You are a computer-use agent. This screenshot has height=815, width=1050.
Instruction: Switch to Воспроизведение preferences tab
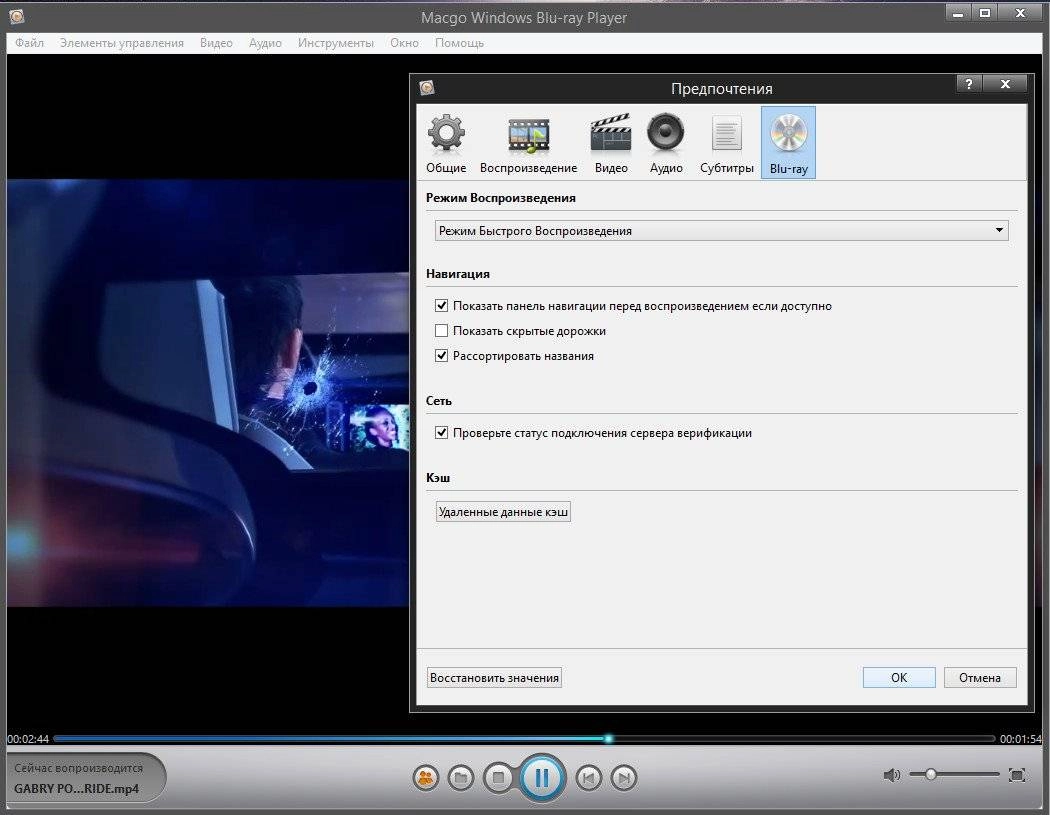click(528, 143)
